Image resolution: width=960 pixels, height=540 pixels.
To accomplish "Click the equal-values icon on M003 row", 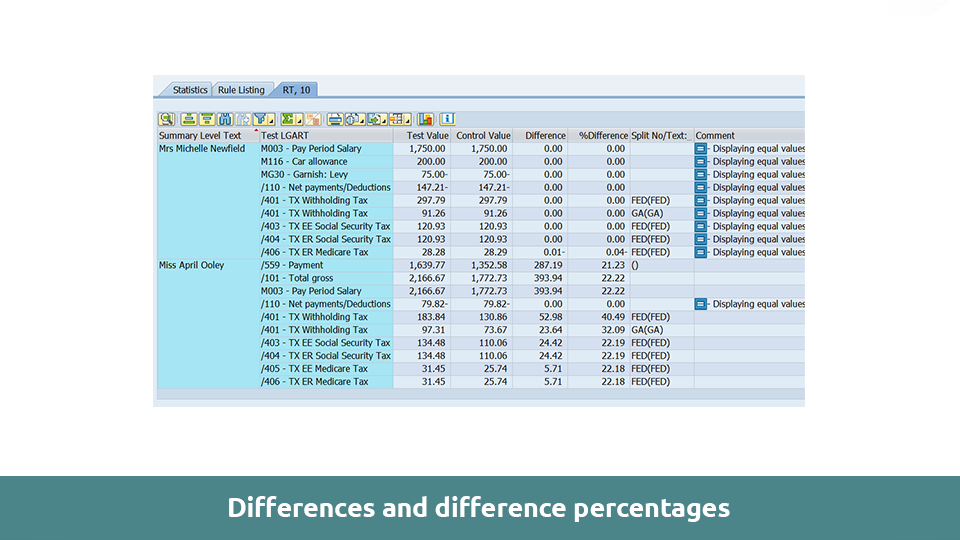I will click(x=701, y=149).
